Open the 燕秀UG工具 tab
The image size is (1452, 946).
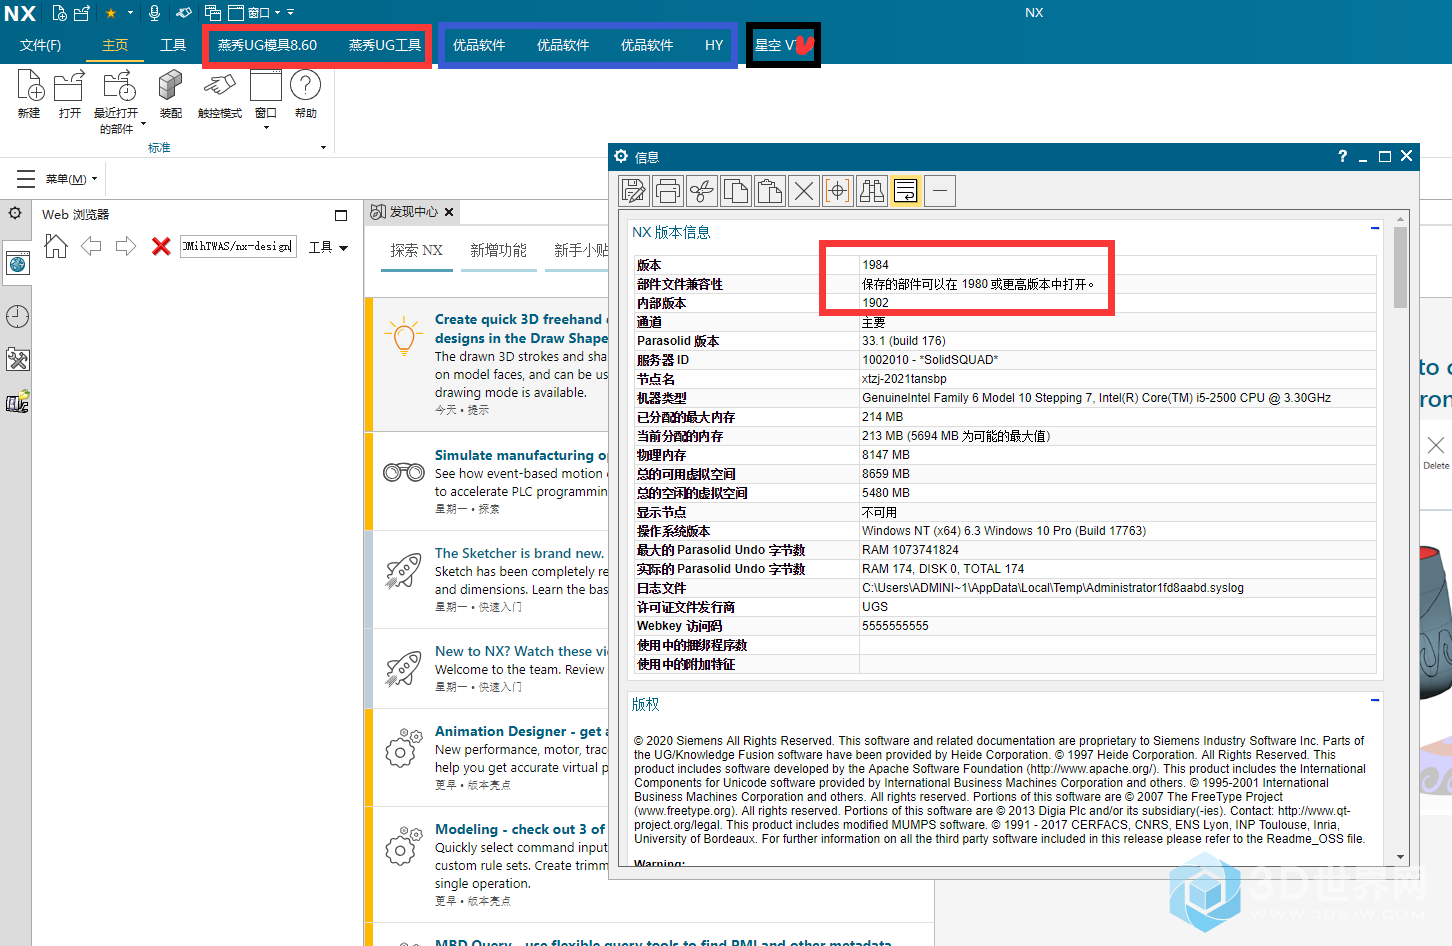(385, 45)
